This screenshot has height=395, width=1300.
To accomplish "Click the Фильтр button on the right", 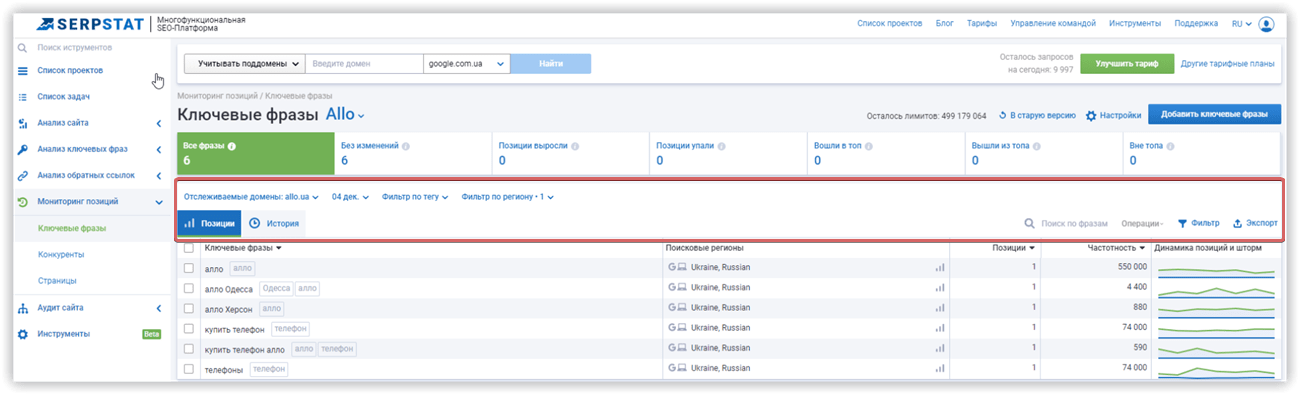I will pyautogui.click(x=1198, y=224).
